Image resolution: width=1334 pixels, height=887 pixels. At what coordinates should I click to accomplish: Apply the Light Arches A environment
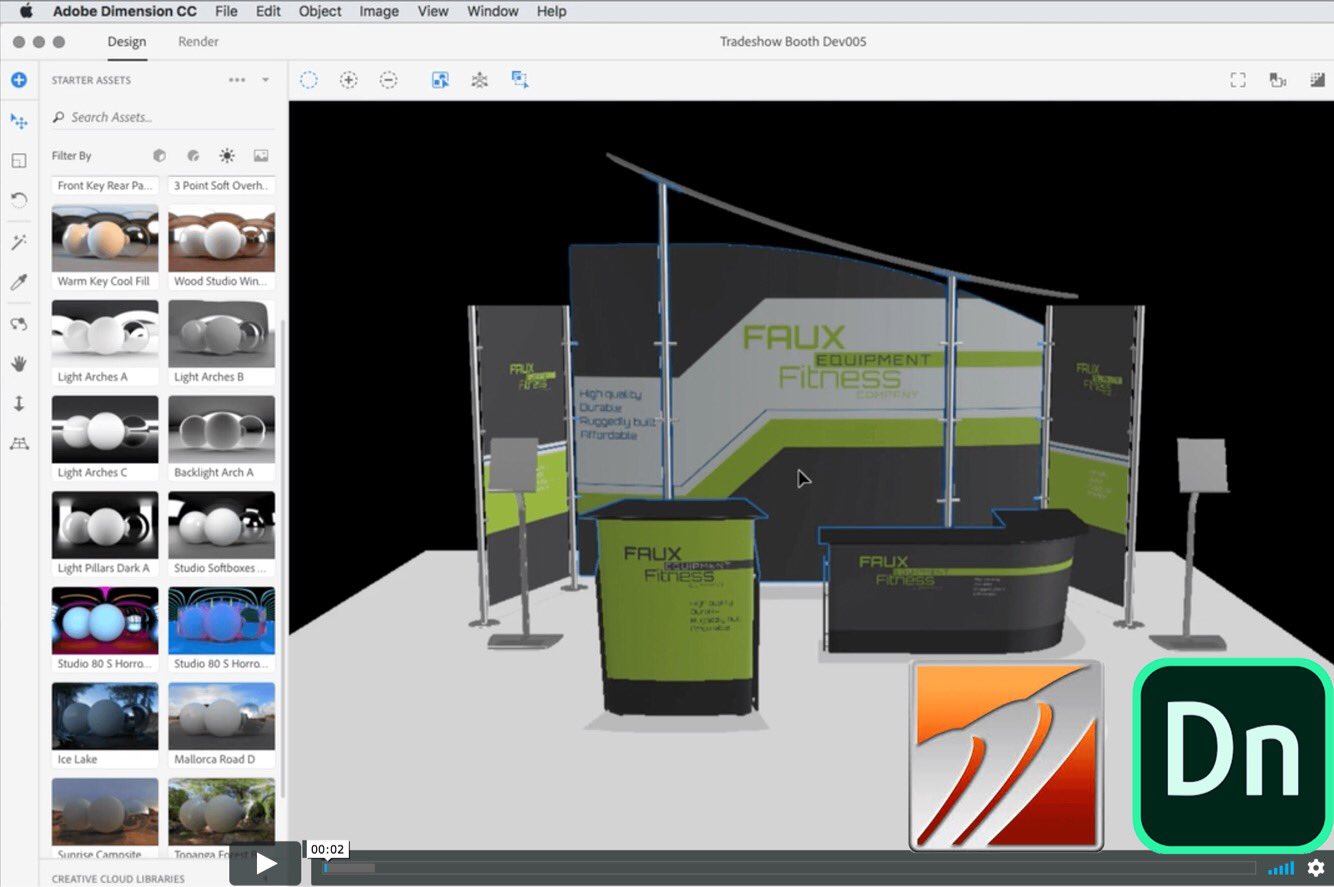pyautogui.click(x=105, y=343)
